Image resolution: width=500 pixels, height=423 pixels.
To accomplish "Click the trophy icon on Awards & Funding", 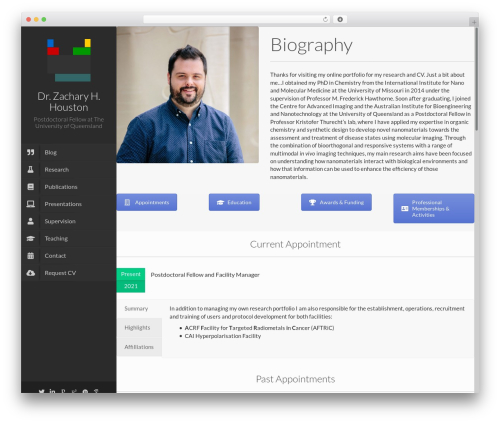I will tap(312, 202).
